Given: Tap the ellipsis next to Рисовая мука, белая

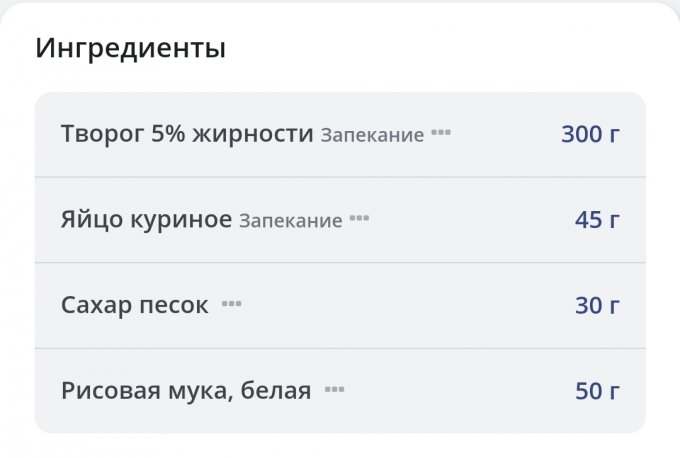Looking at the screenshot, I should 334,390.
